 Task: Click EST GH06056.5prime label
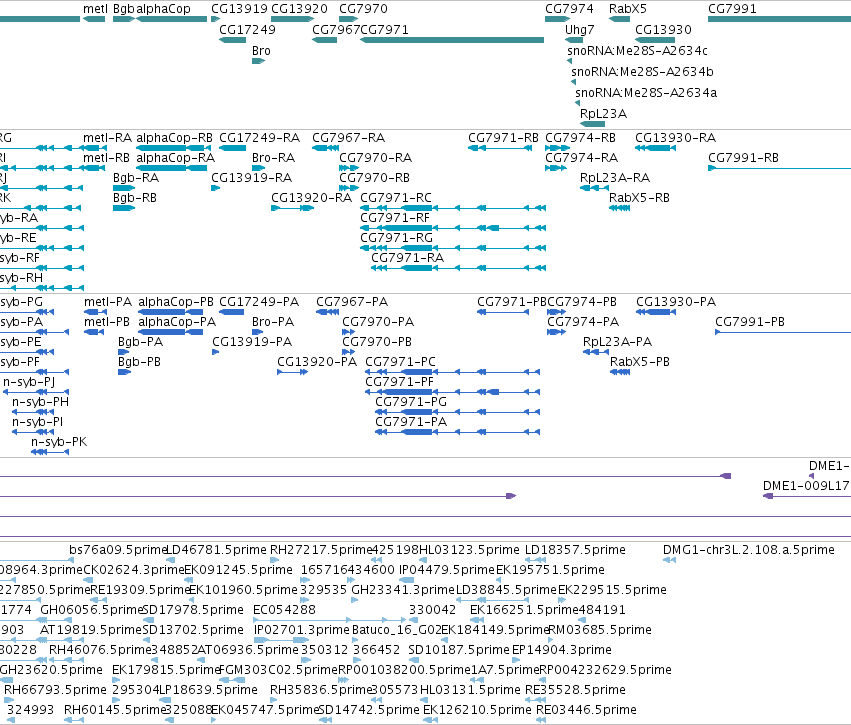(x=91, y=610)
